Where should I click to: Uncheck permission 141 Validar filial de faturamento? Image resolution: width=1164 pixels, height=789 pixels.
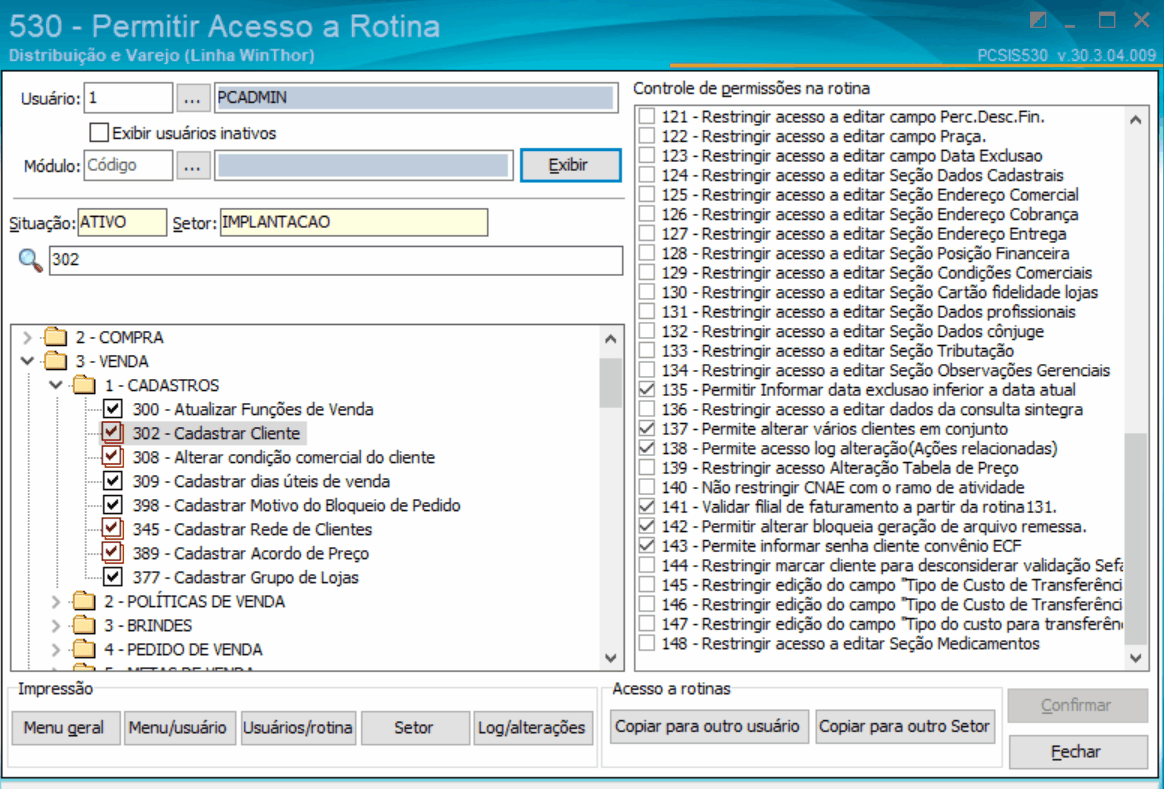click(647, 507)
